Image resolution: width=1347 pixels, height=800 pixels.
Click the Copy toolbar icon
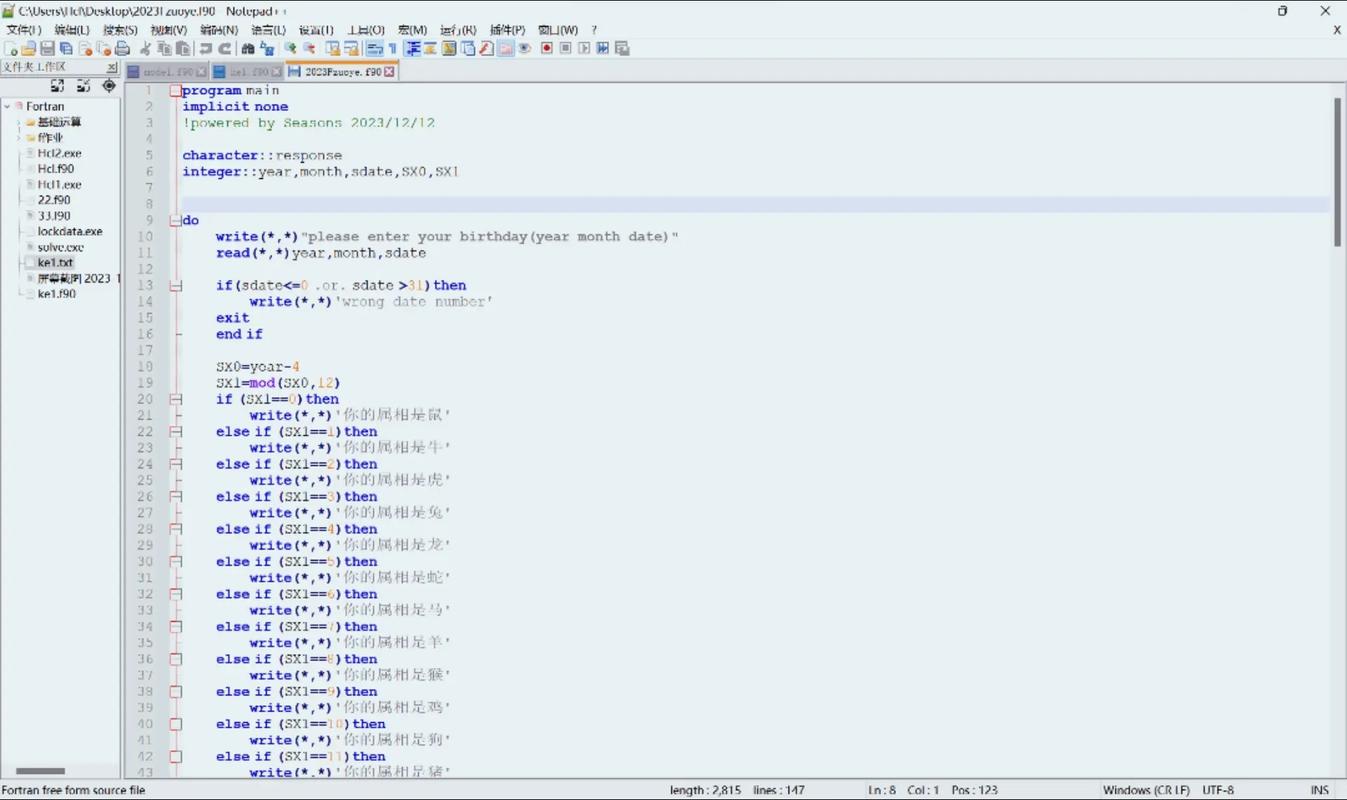pyautogui.click(x=164, y=48)
